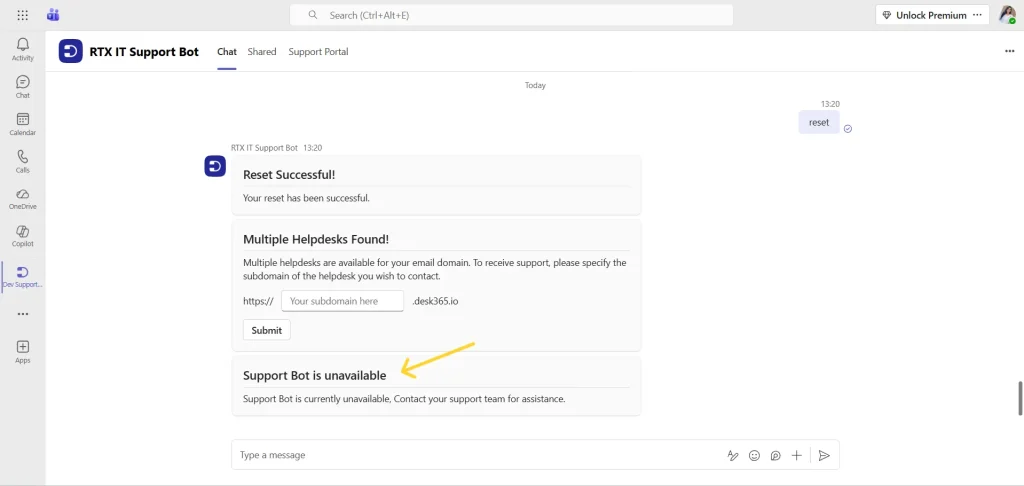Click the send message arrow

coord(824,455)
